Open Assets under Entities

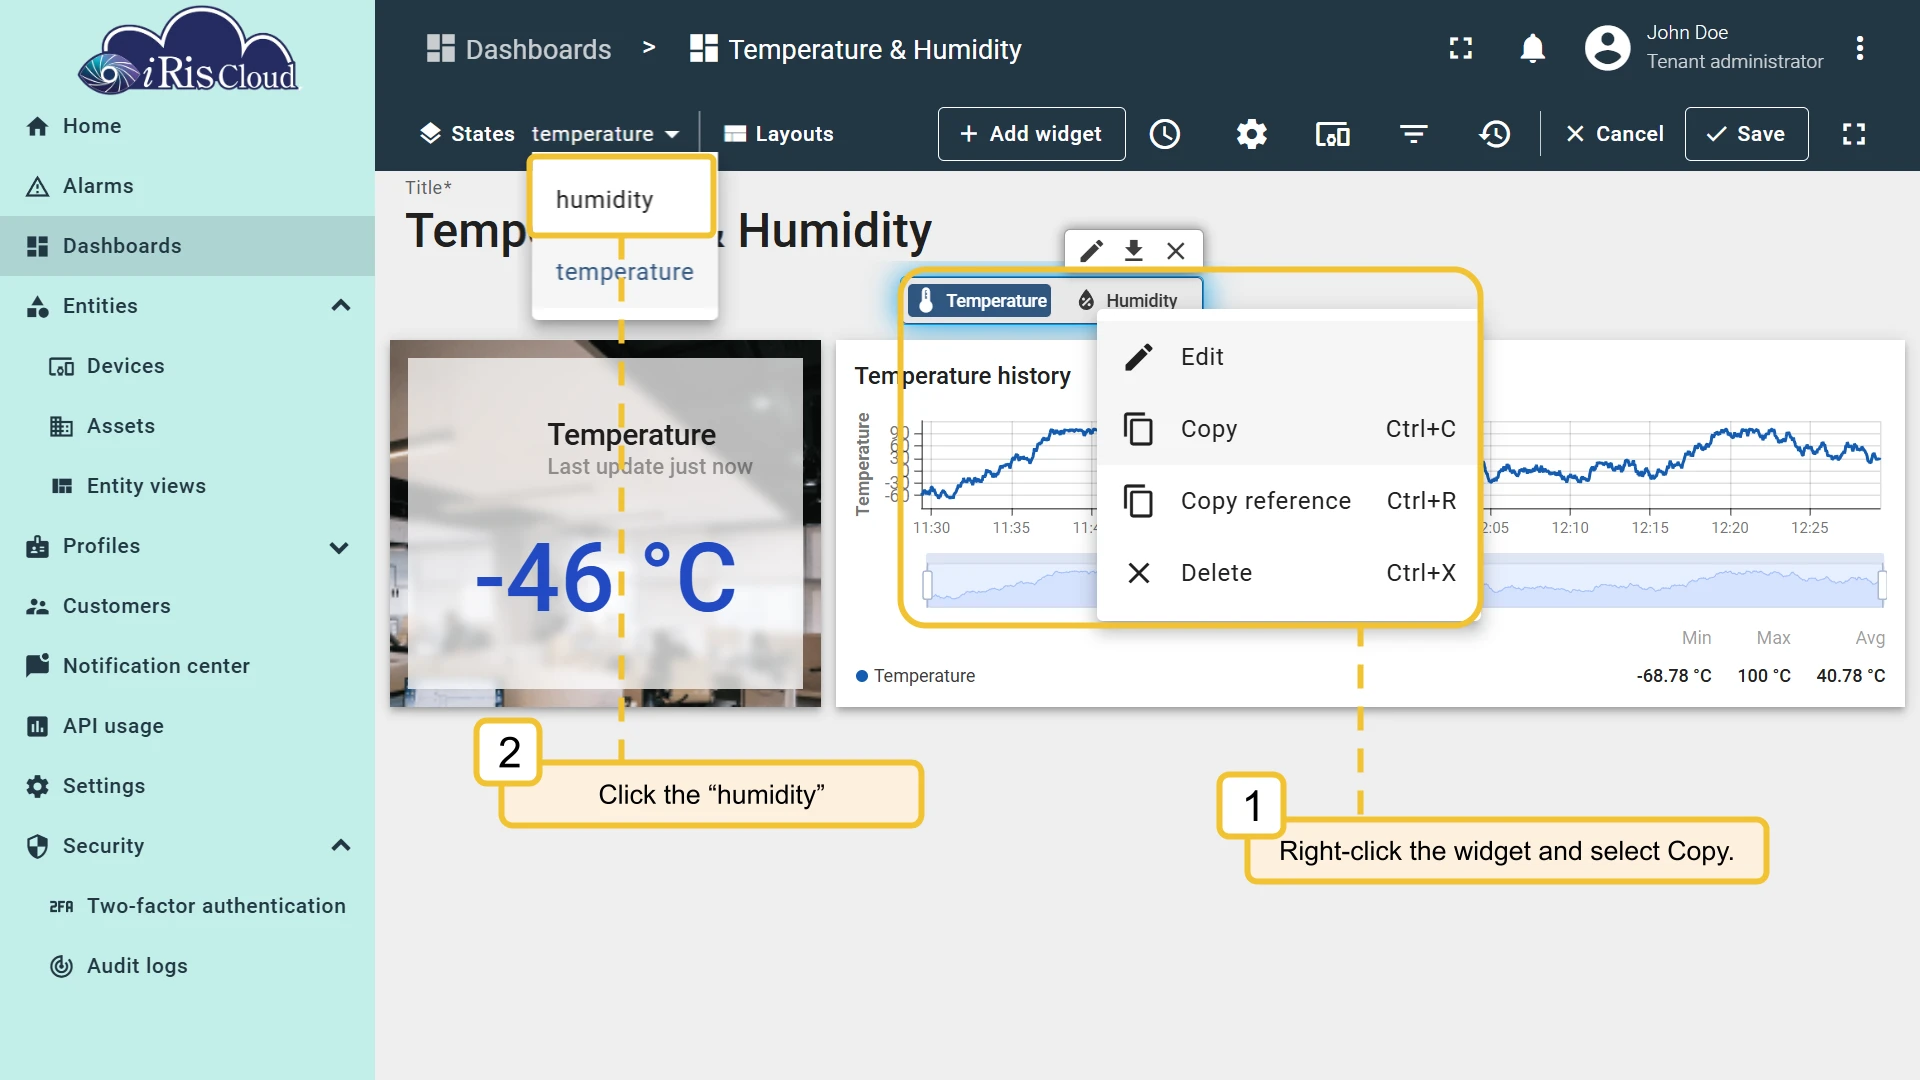click(x=187, y=426)
